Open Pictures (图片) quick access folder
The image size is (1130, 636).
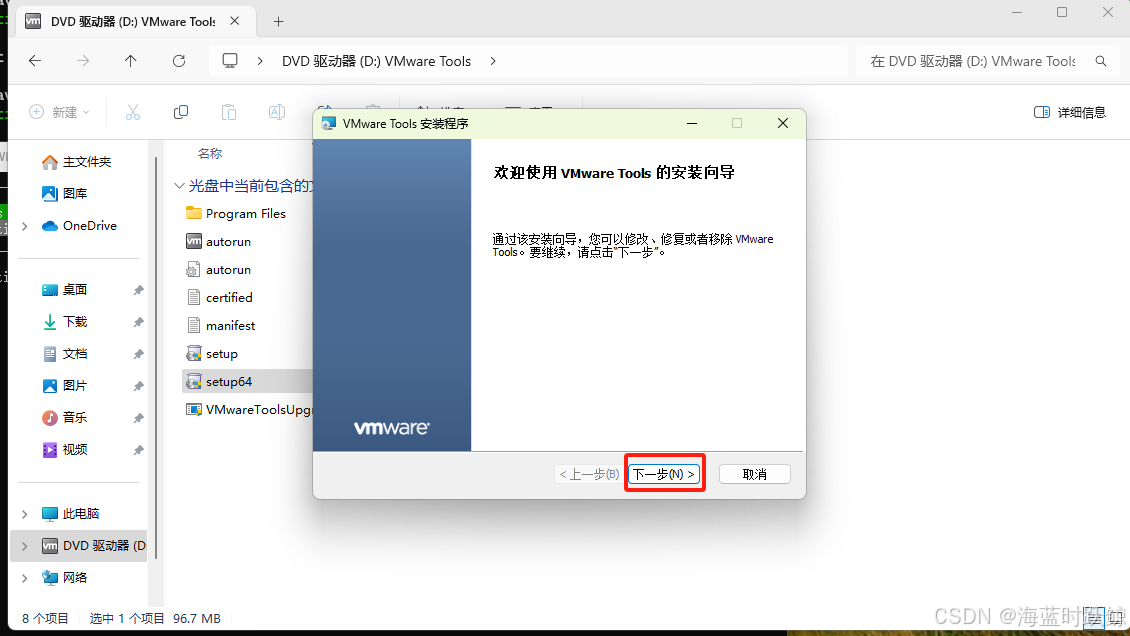point(64,385)
